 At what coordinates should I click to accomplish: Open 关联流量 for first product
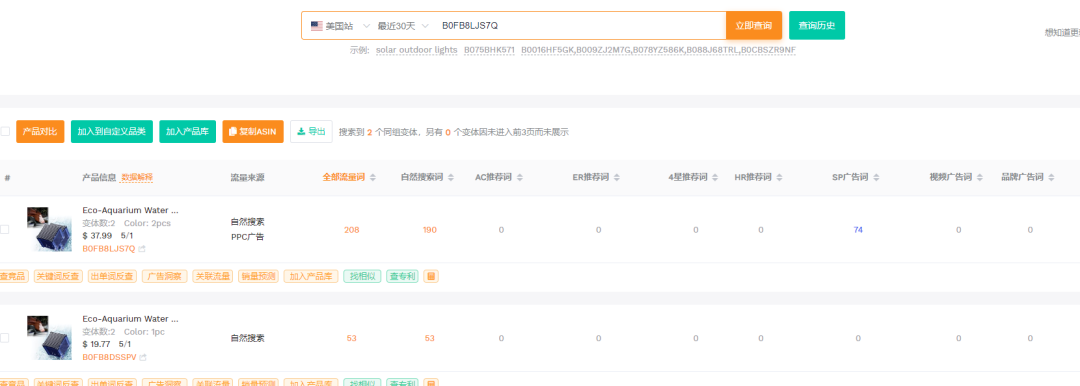[213, 276]
